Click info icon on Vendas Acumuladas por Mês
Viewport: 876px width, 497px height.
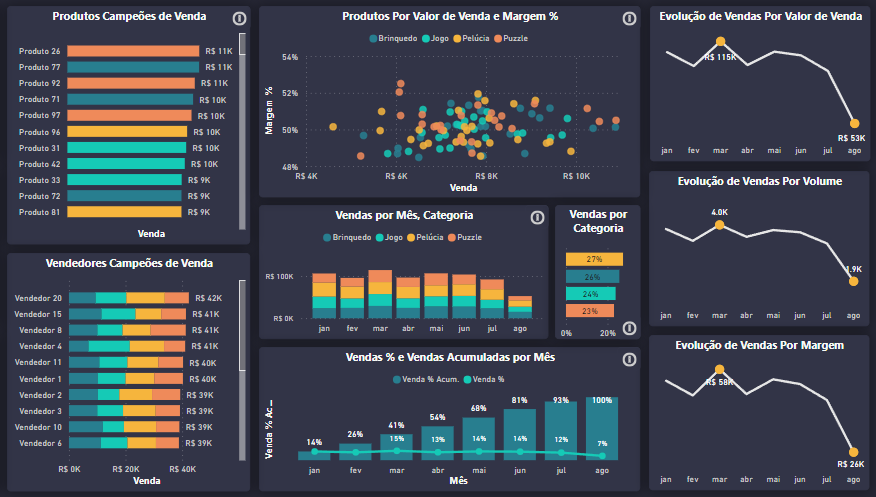tap(629, 359)
